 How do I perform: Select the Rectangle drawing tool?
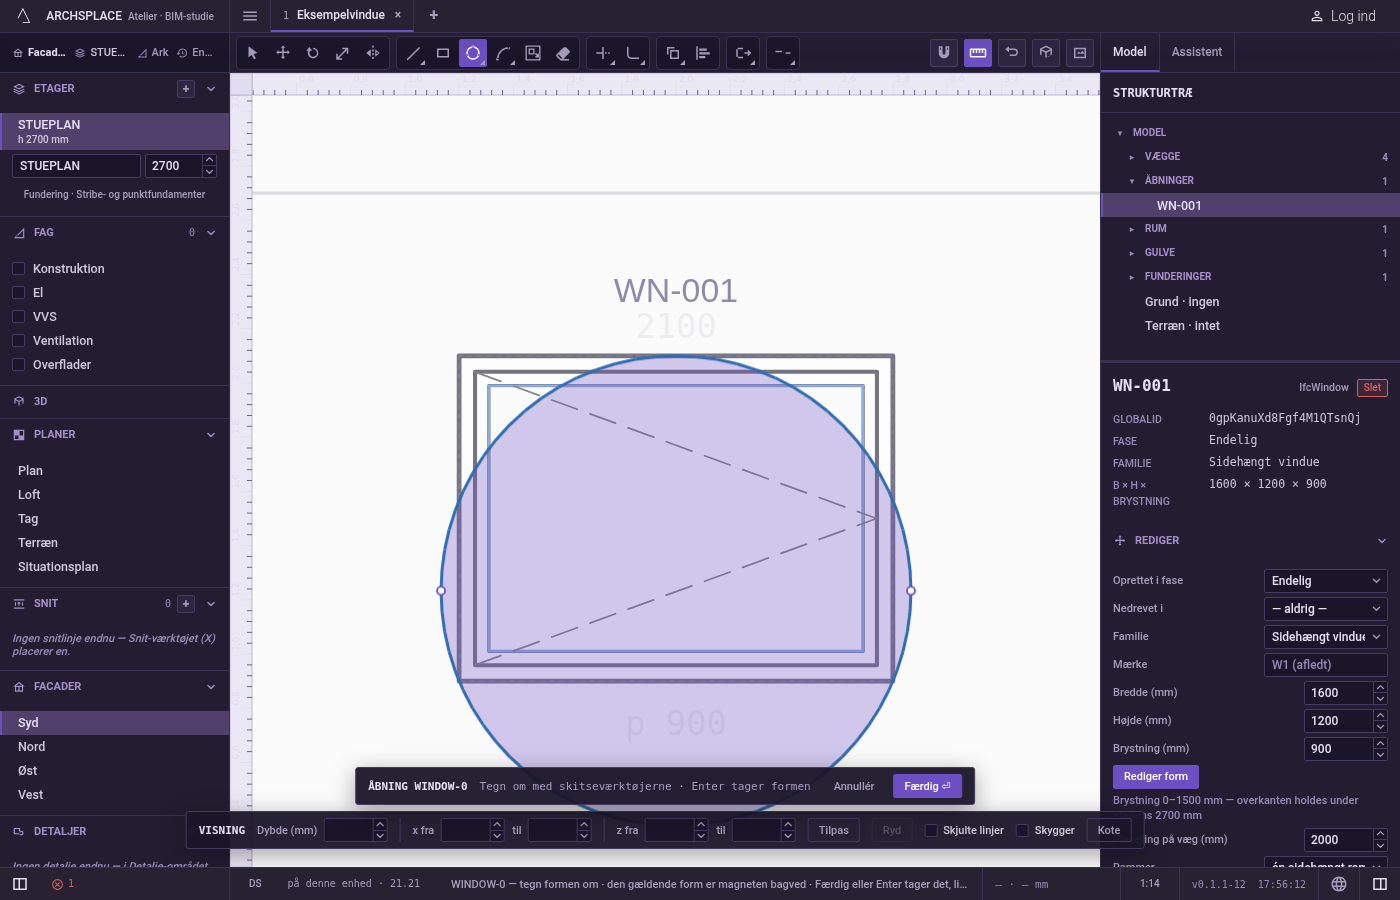tap(443, 53)
